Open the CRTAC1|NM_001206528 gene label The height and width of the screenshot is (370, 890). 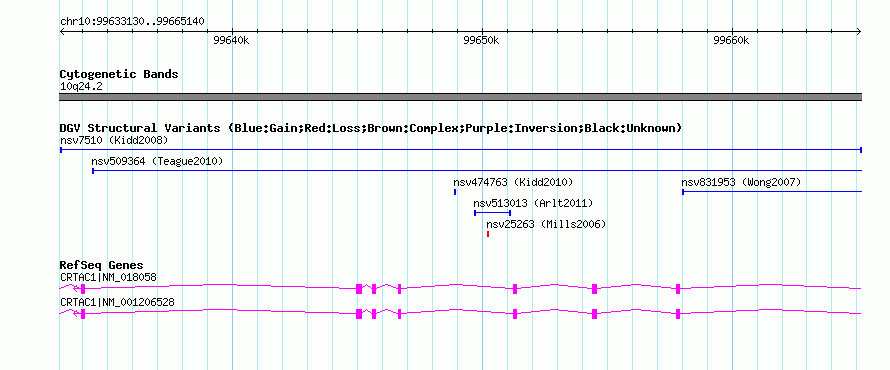point(117,302)
